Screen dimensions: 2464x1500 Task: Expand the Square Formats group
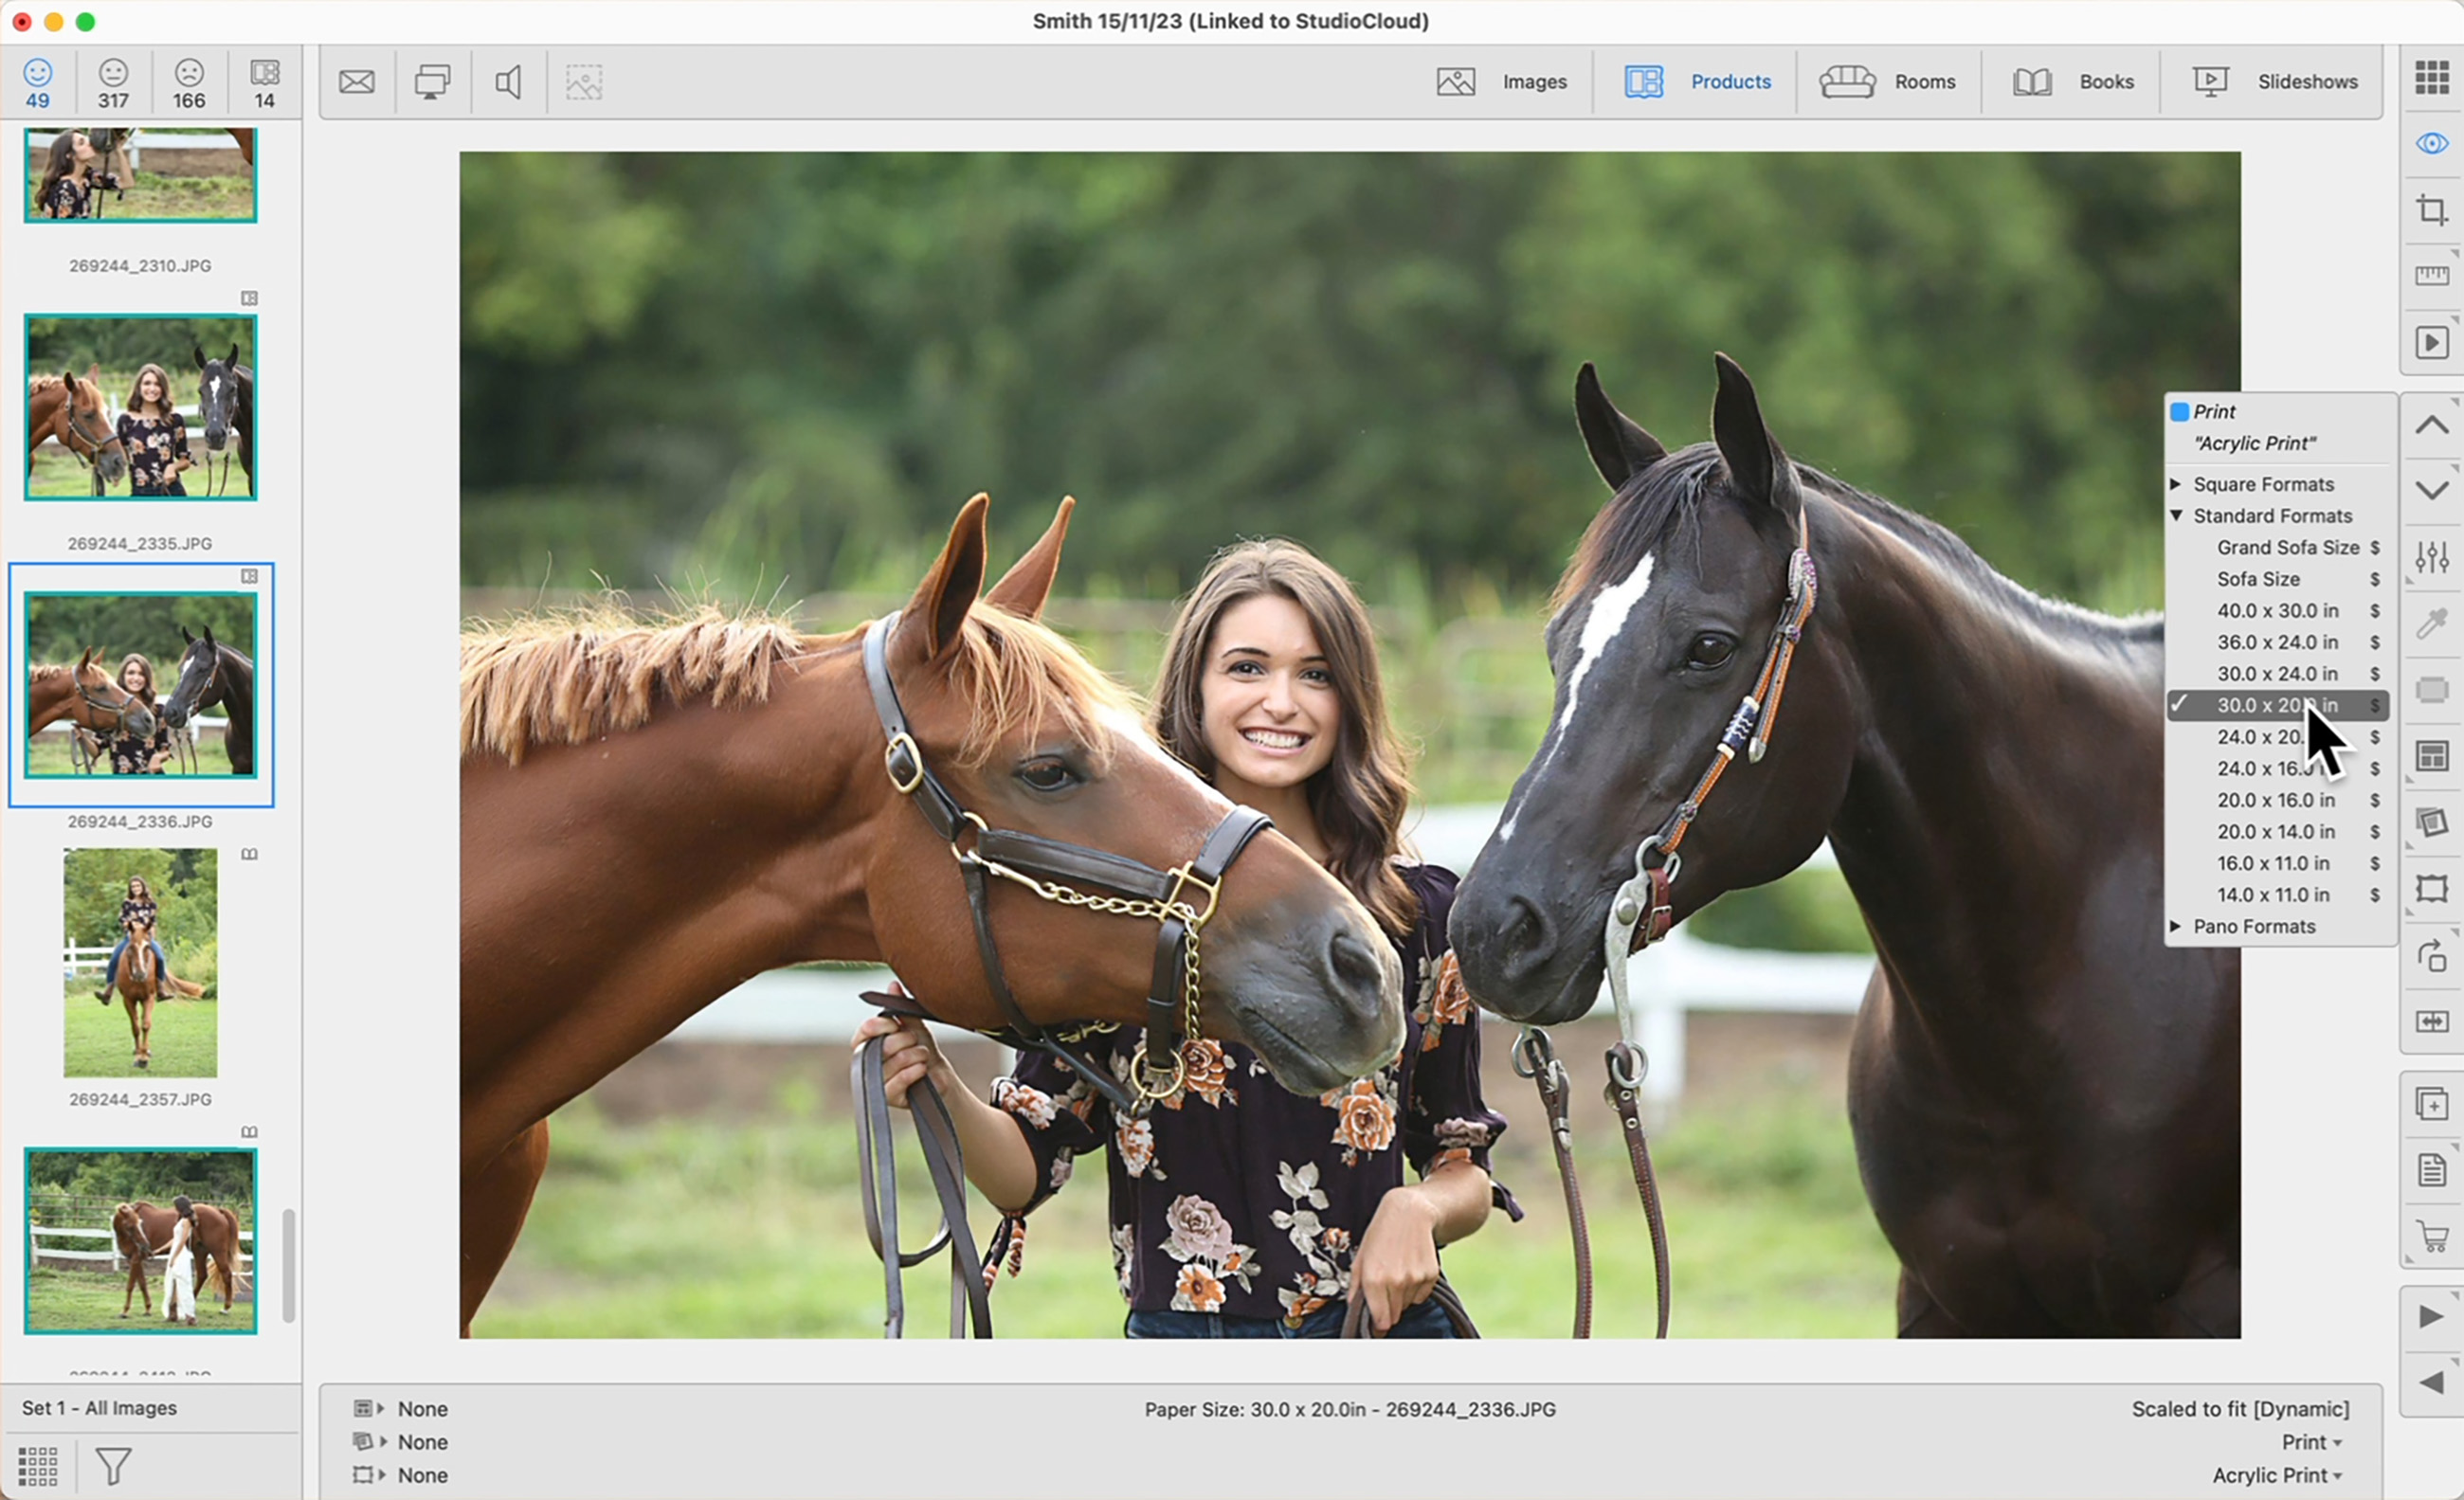(2262, 484)
